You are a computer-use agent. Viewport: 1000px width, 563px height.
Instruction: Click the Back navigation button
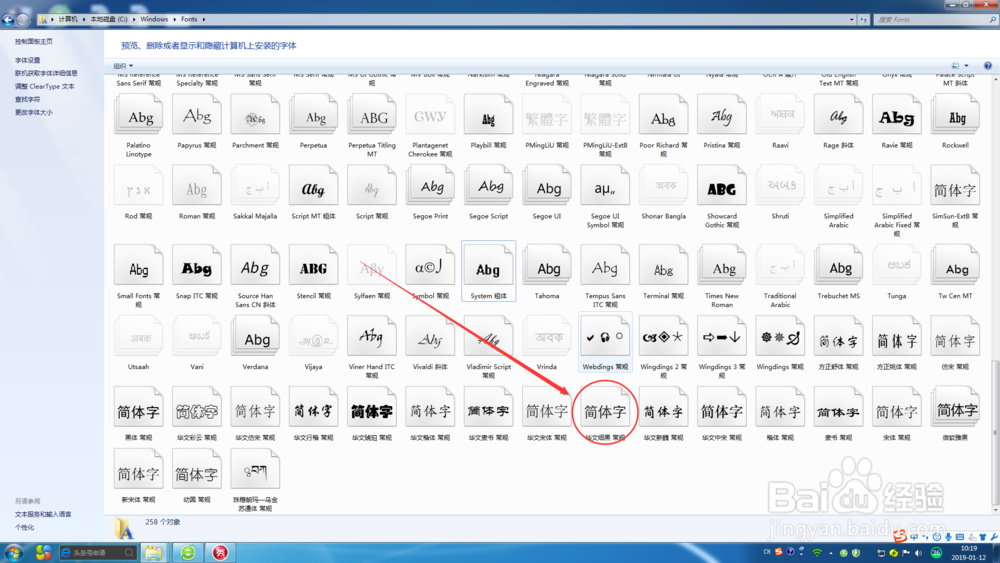[8, 20]
